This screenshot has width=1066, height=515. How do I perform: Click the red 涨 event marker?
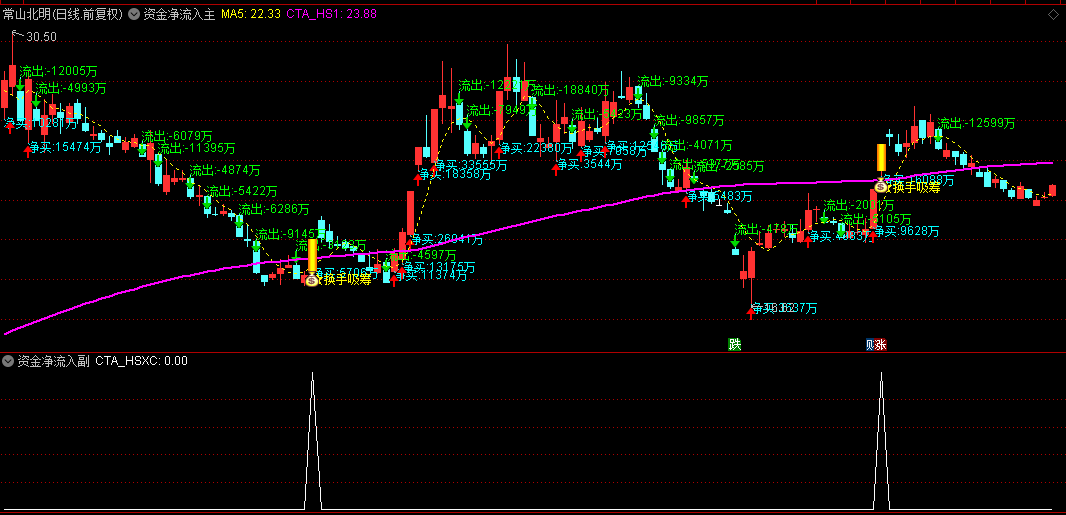coord(880,344)
